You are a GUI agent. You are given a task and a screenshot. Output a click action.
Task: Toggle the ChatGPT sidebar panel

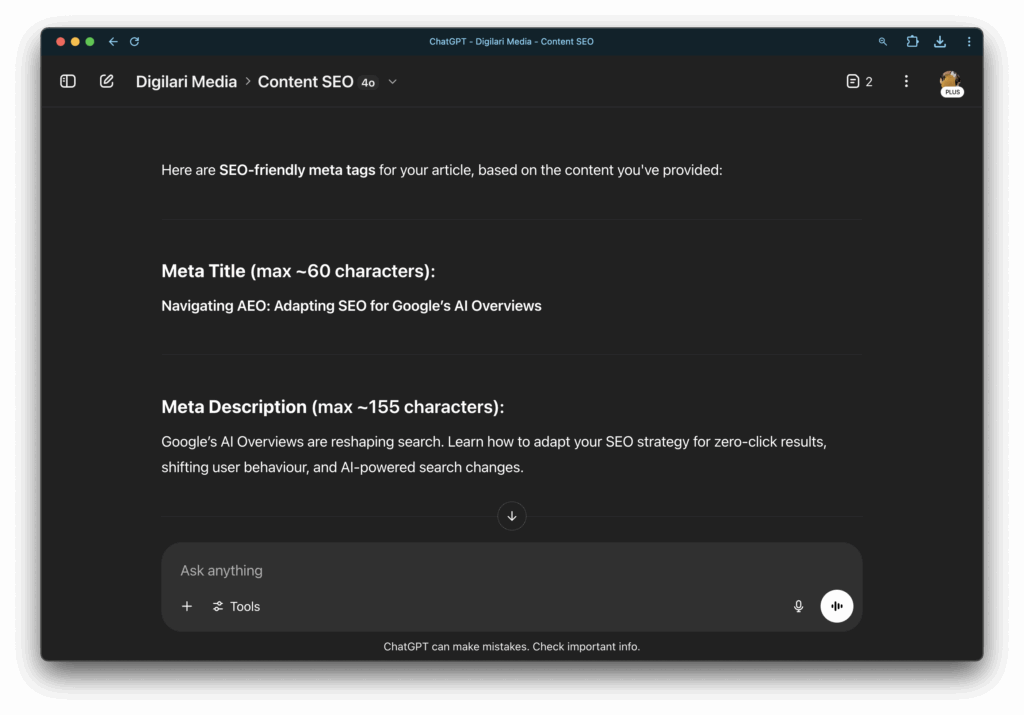click(x=68, y=81)
